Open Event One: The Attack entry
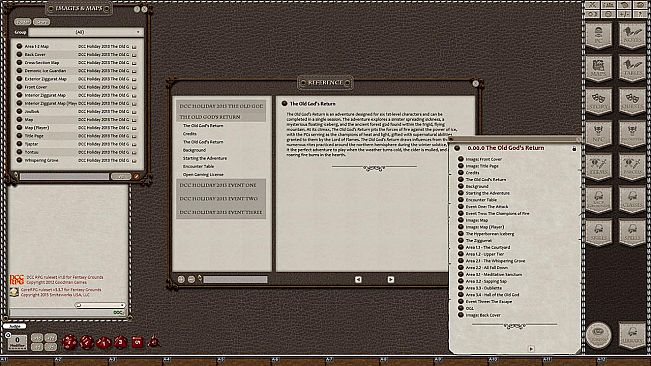 coord(487,206)
